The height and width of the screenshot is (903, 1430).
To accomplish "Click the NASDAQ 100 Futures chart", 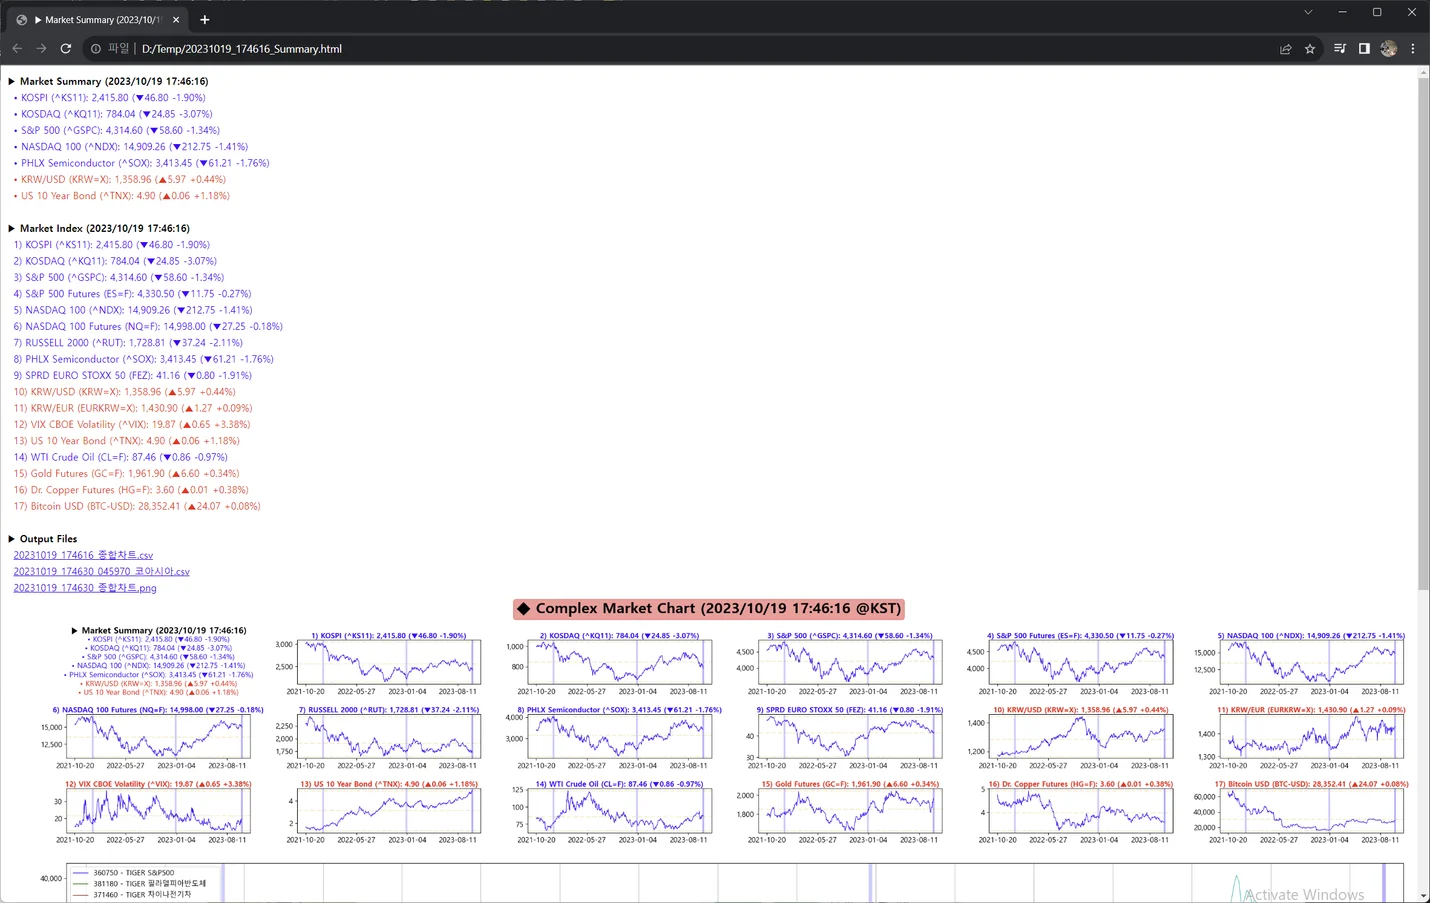I will 158,738.
